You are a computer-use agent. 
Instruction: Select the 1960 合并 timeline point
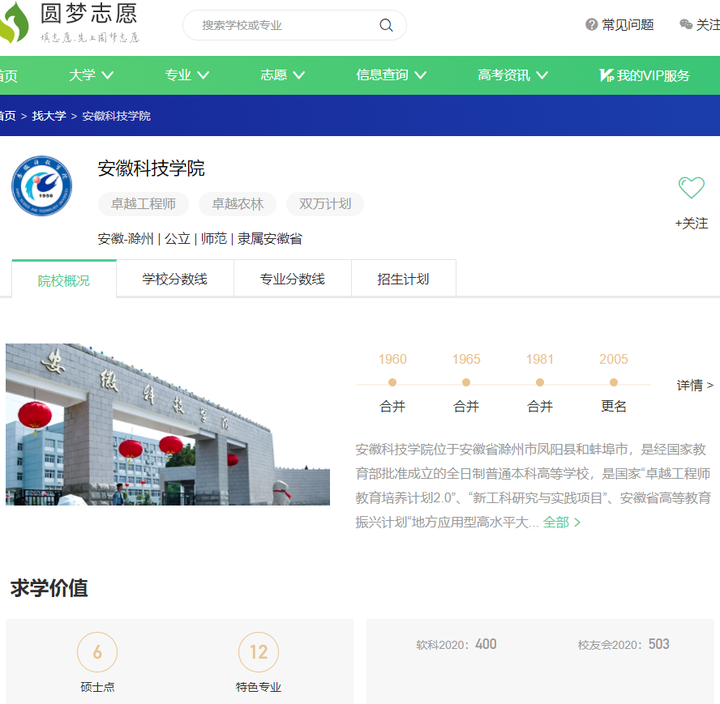click(392, 383)
